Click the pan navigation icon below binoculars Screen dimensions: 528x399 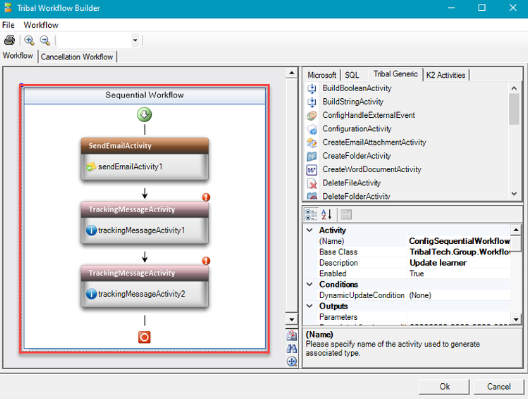292,361
